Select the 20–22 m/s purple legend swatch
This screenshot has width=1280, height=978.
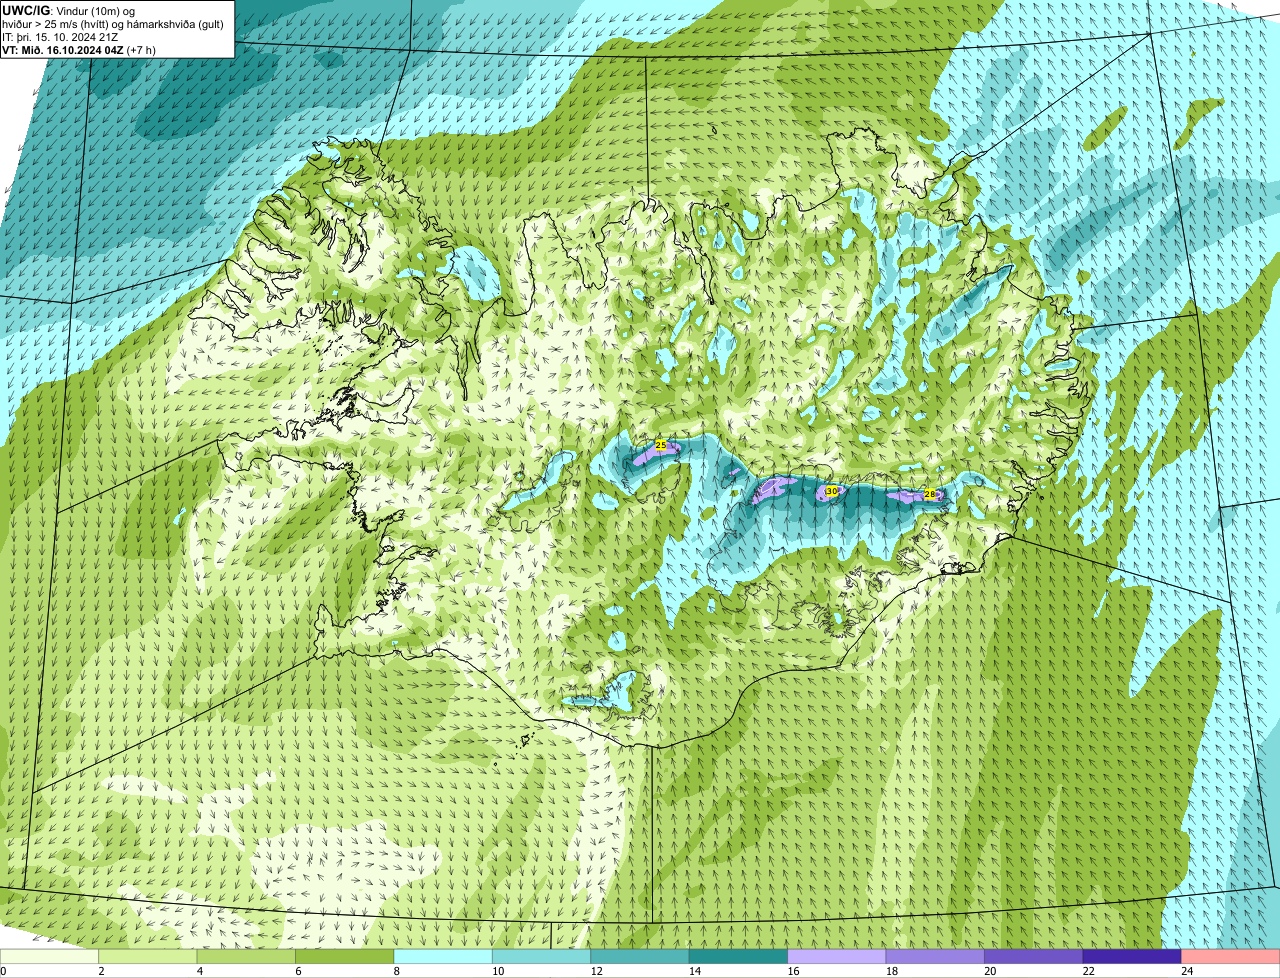1034,956
